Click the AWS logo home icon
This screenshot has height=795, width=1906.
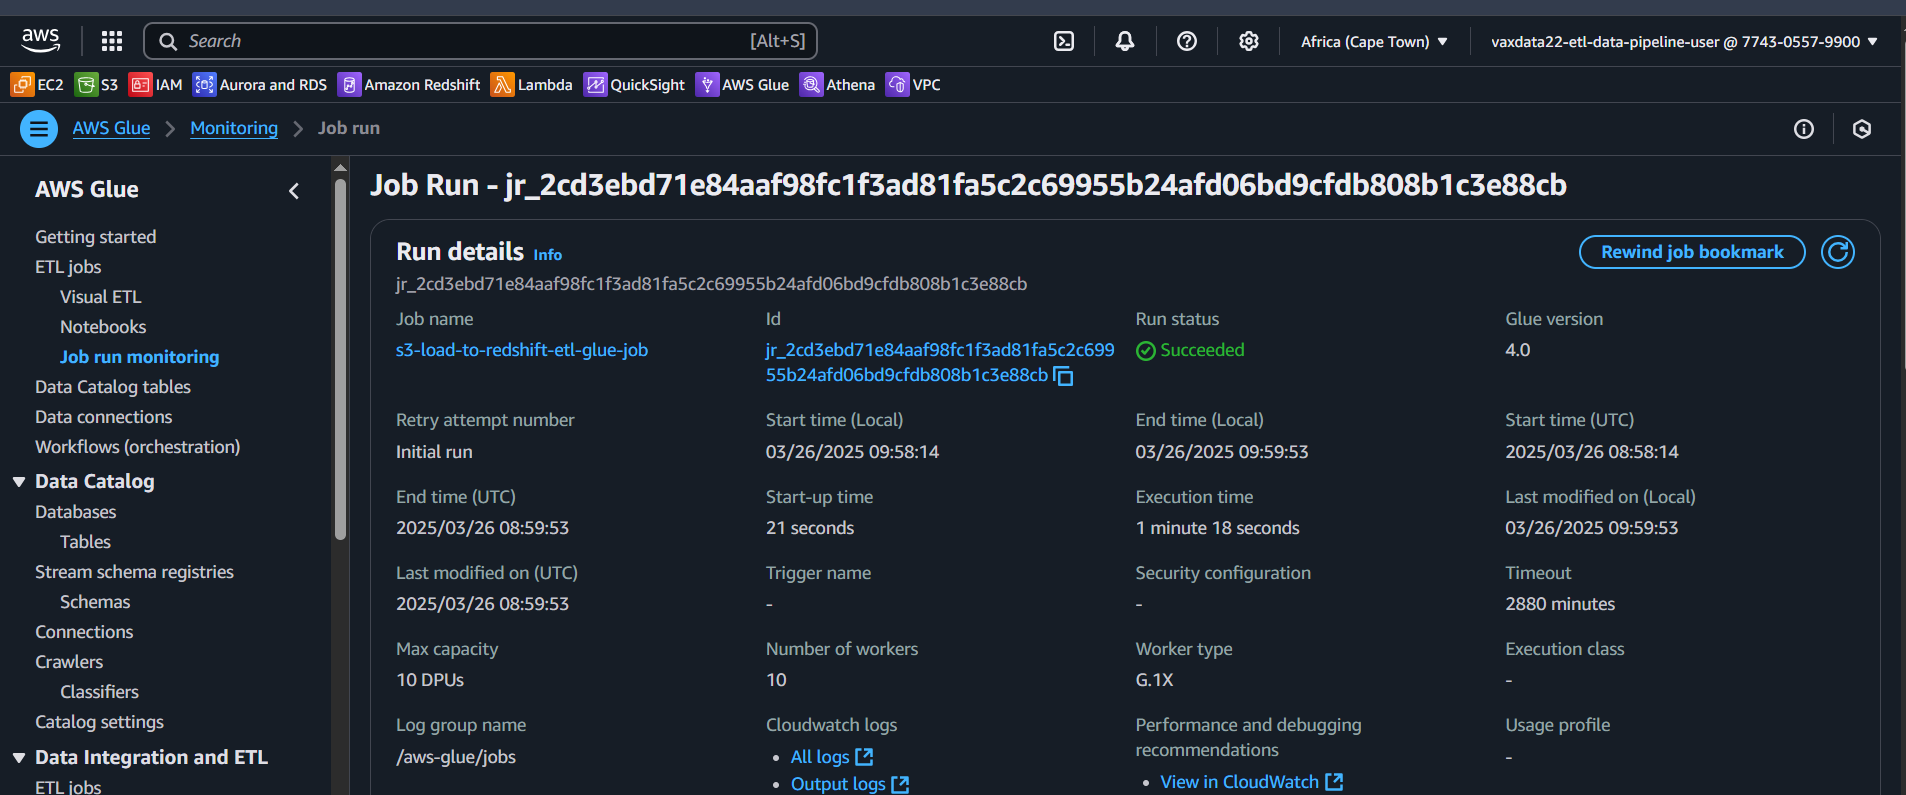click(x=40, y=40)
